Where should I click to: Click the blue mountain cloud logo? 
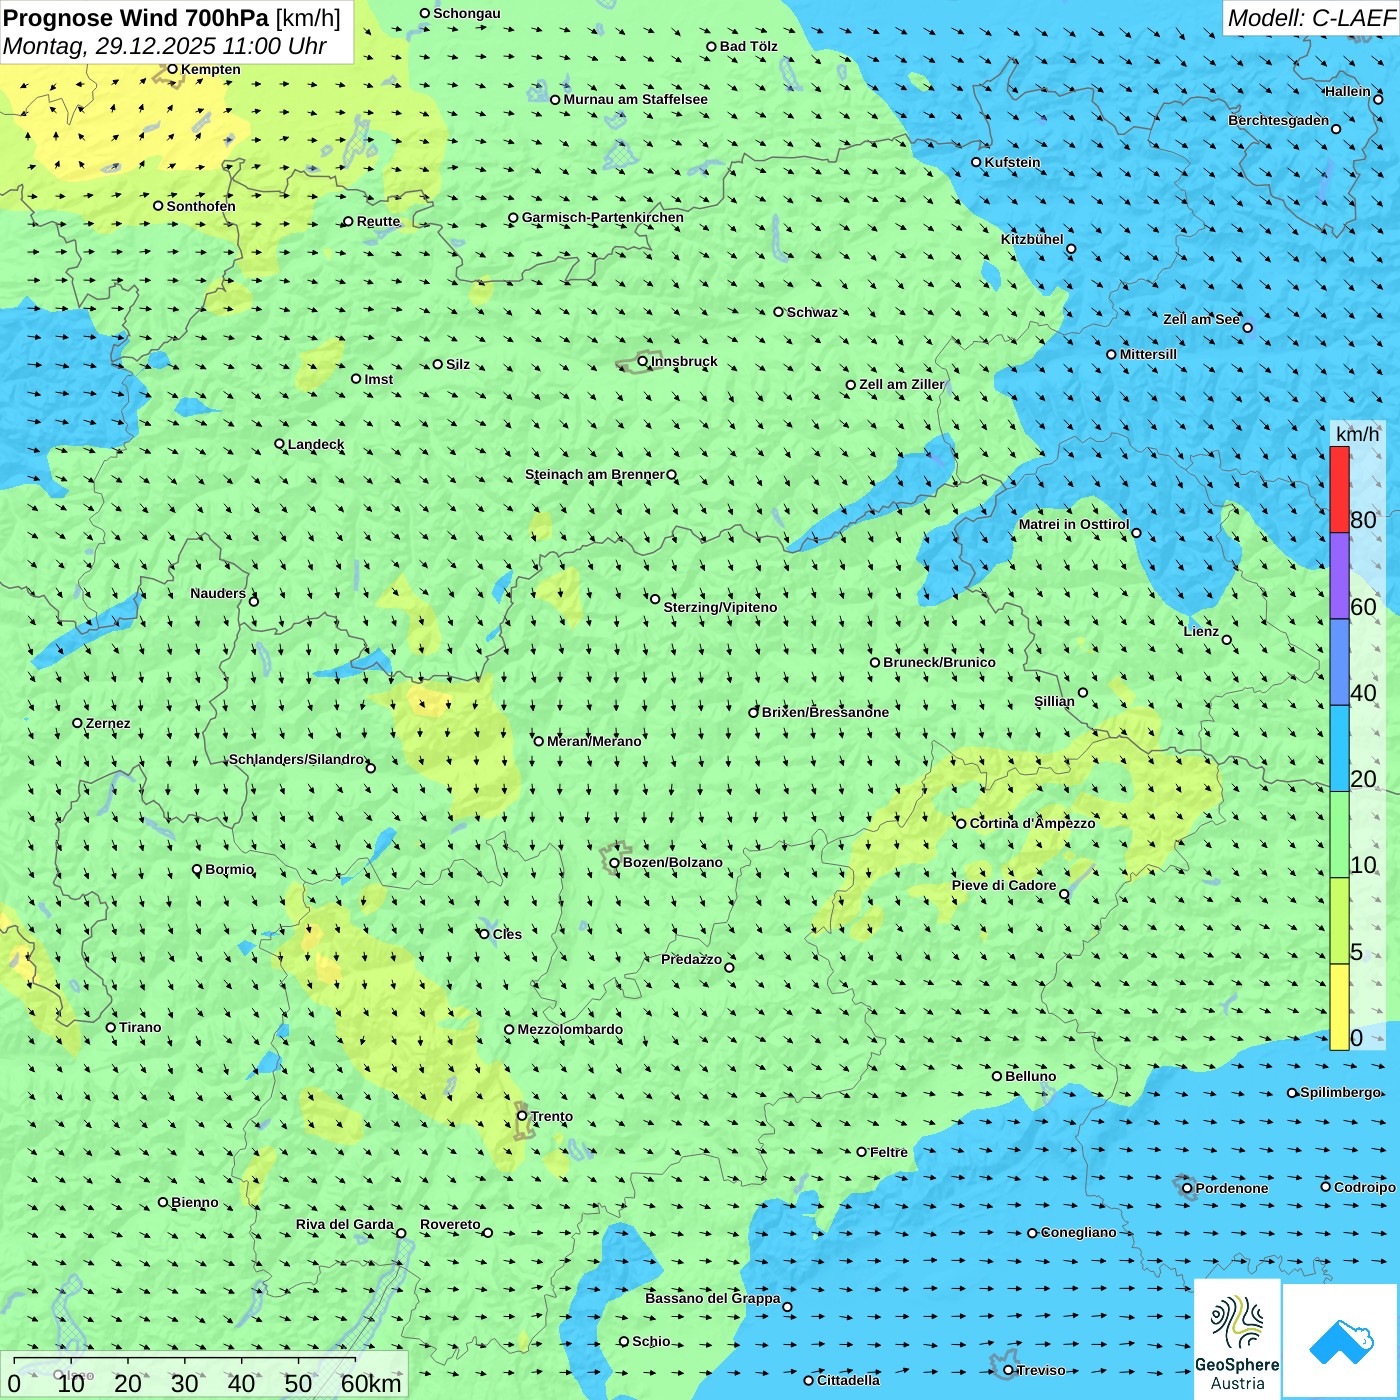pos(1340,1341)
